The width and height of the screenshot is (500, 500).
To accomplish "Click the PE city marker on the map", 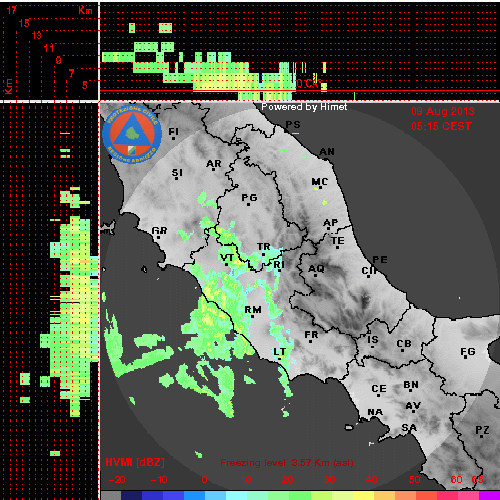I will point(380,260).
